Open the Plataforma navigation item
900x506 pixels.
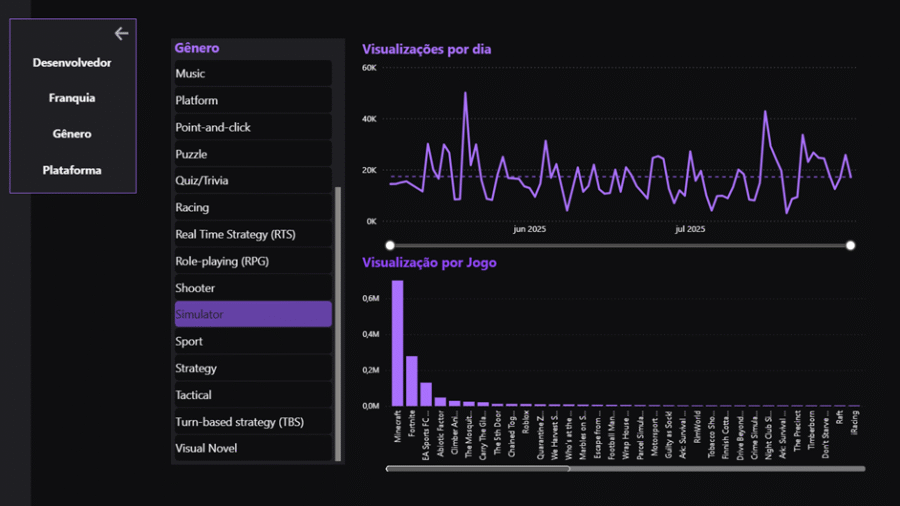[x=72, y=170]
